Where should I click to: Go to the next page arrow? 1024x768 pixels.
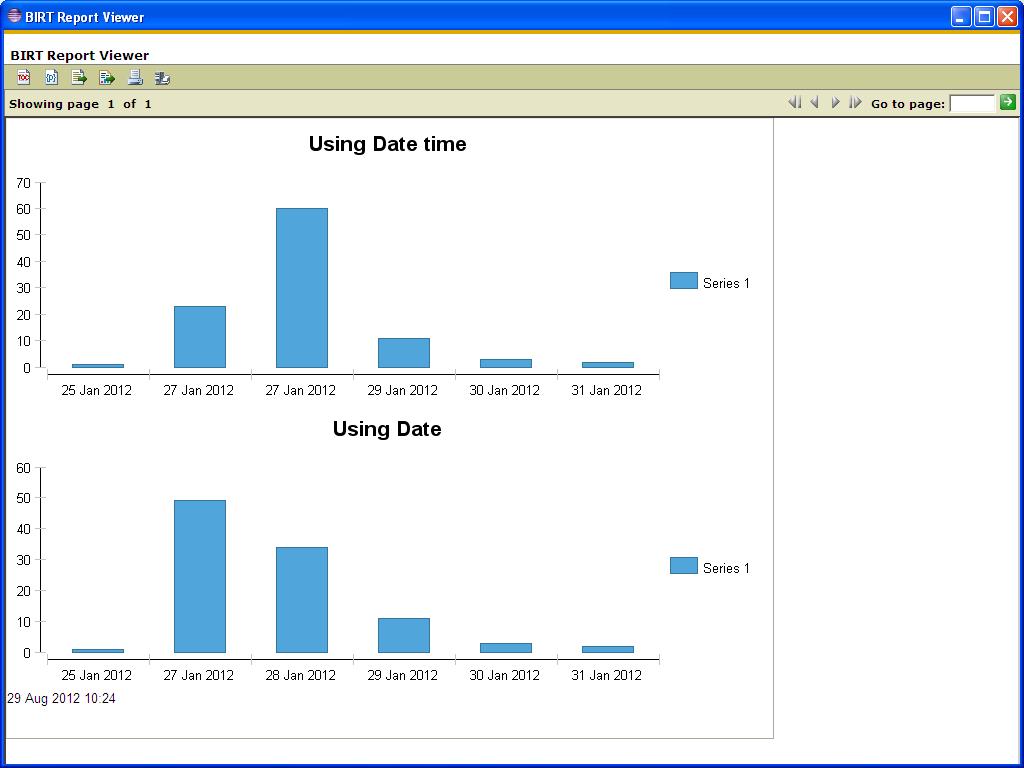836,102
